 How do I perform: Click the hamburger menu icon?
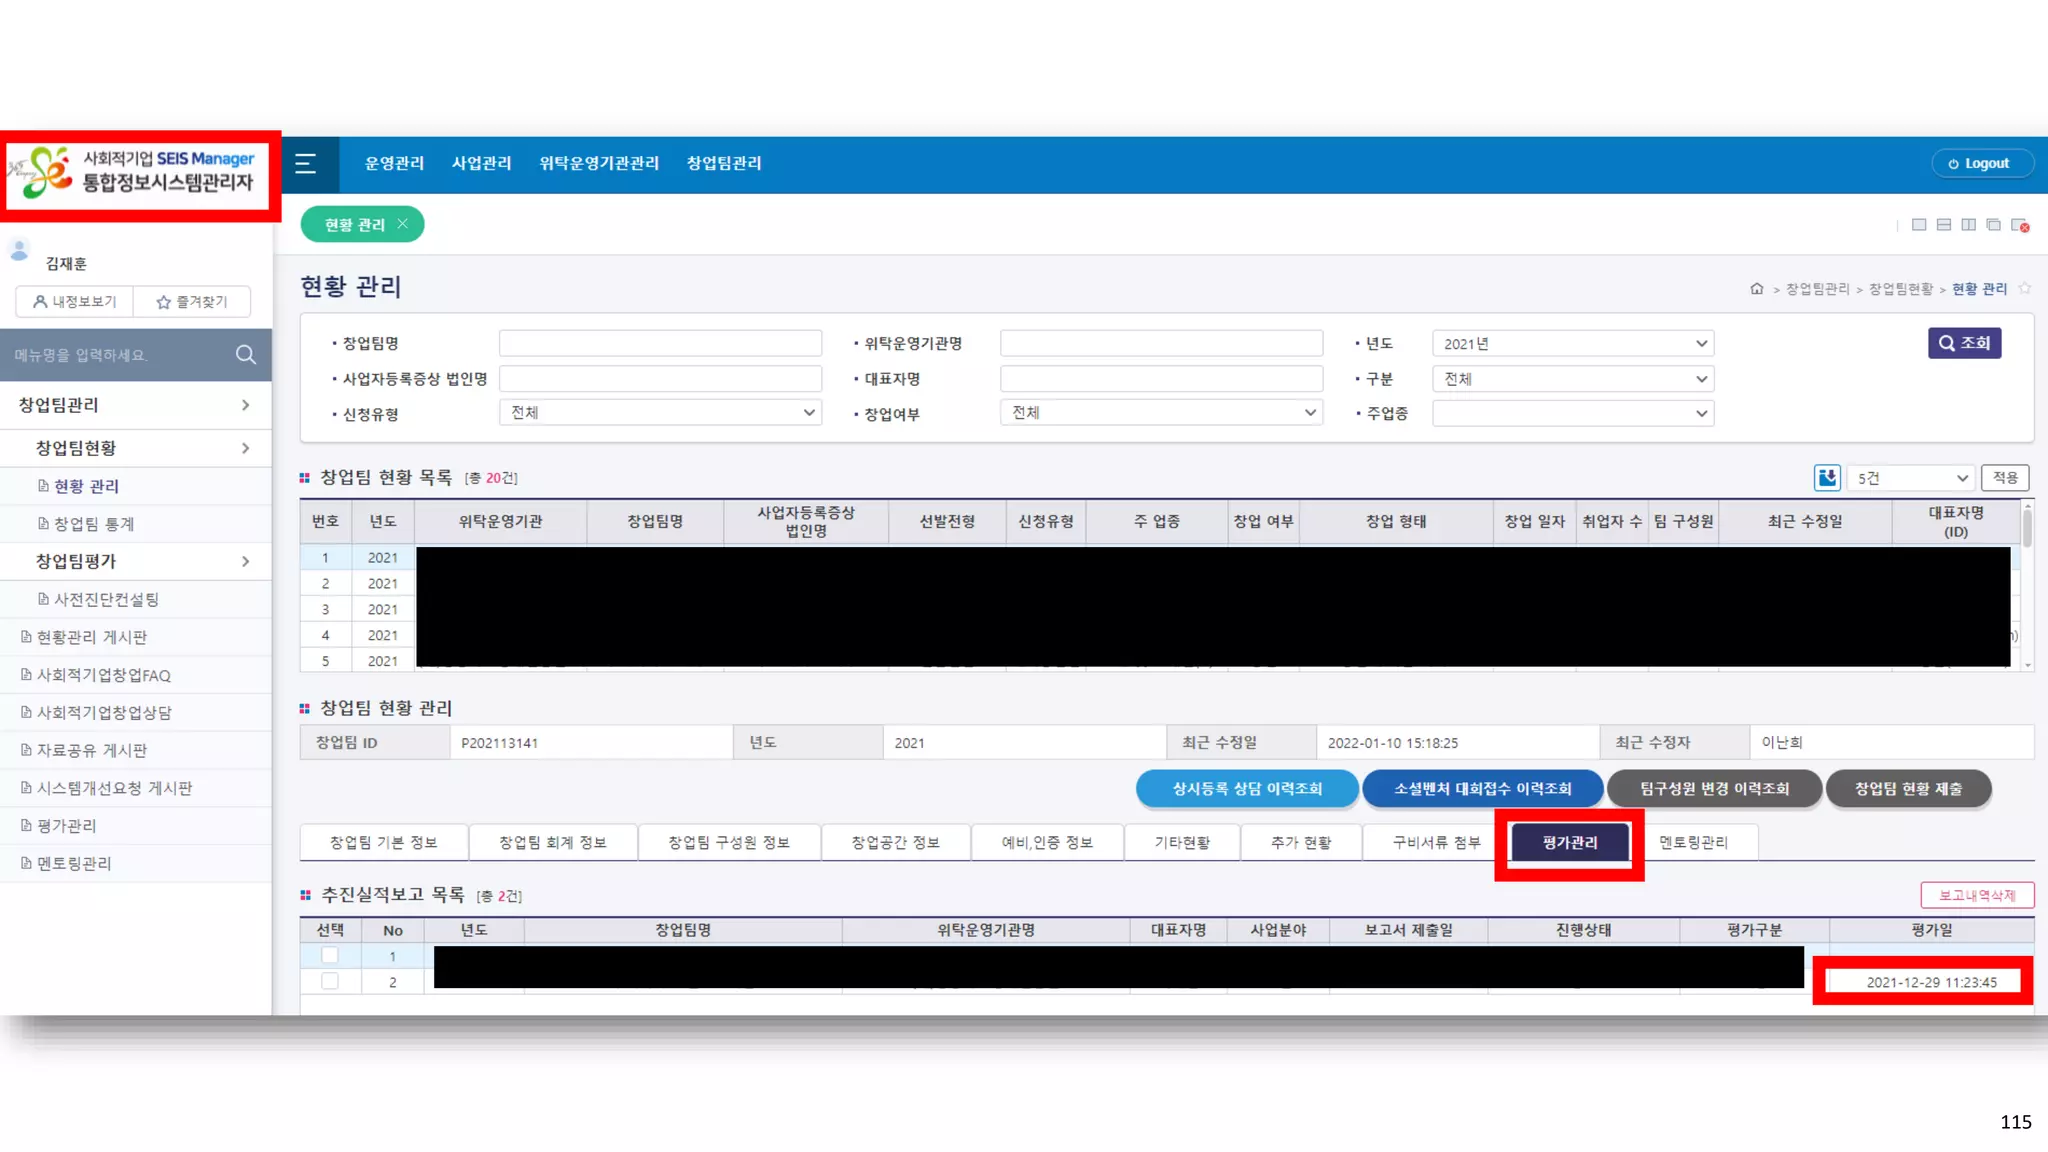tap(306, 164)
